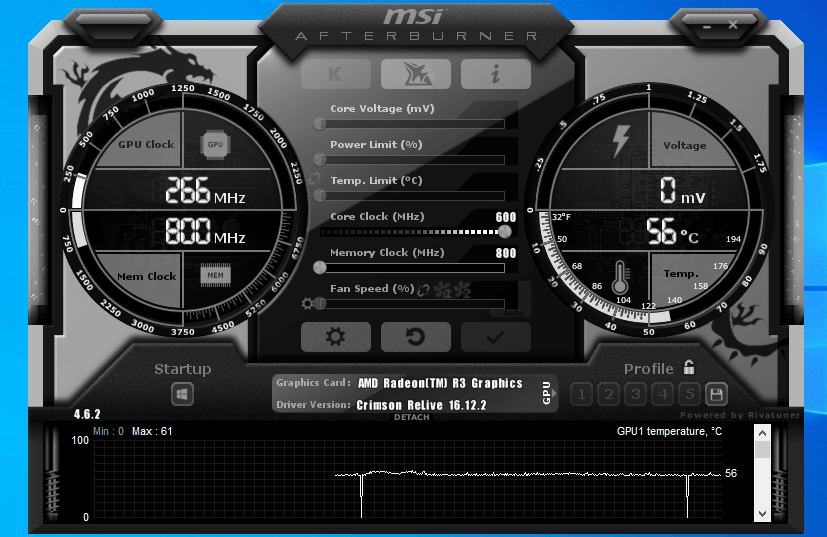Launch the OC Scanner jet icon
The height and width of the screenshot is (537, 827).
[416, 74]
